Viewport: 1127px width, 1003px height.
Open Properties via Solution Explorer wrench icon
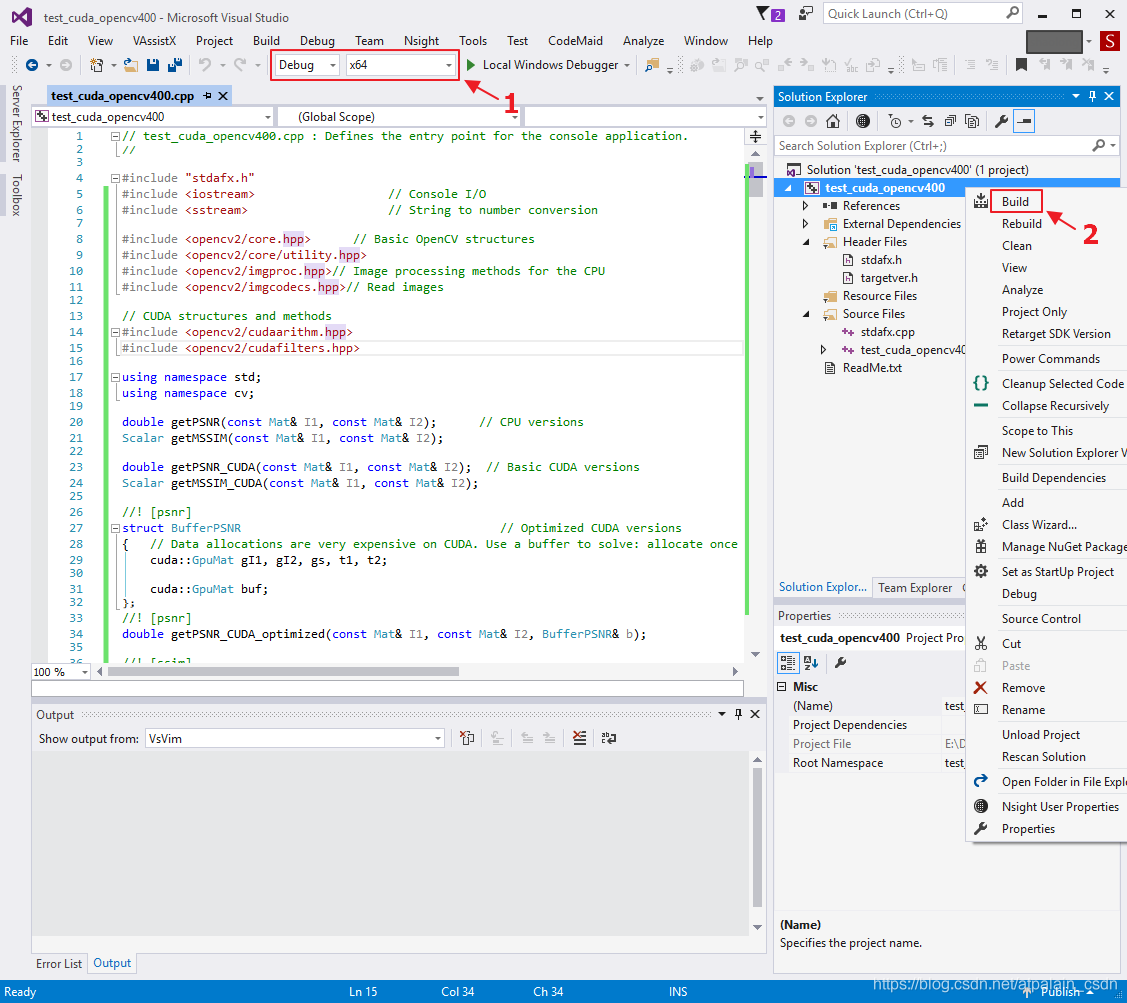(x=1001, y=122)
